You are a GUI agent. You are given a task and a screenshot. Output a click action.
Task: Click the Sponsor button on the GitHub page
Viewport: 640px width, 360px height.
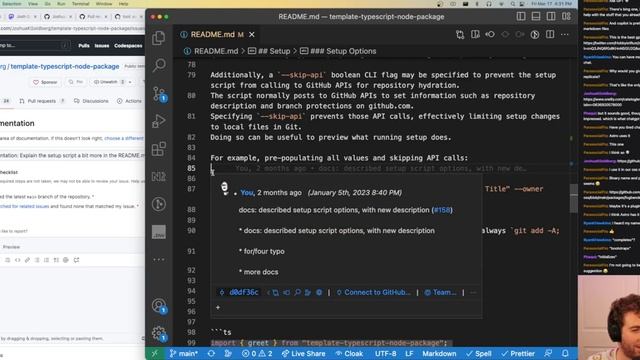click(x=45, y=82)
